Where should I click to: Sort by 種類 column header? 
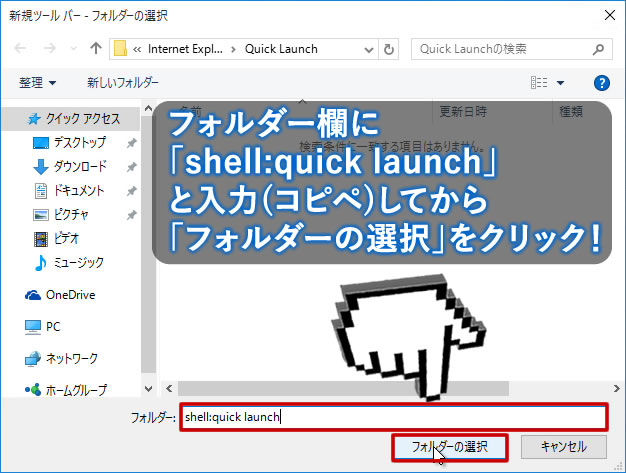(x=571, y=111)
